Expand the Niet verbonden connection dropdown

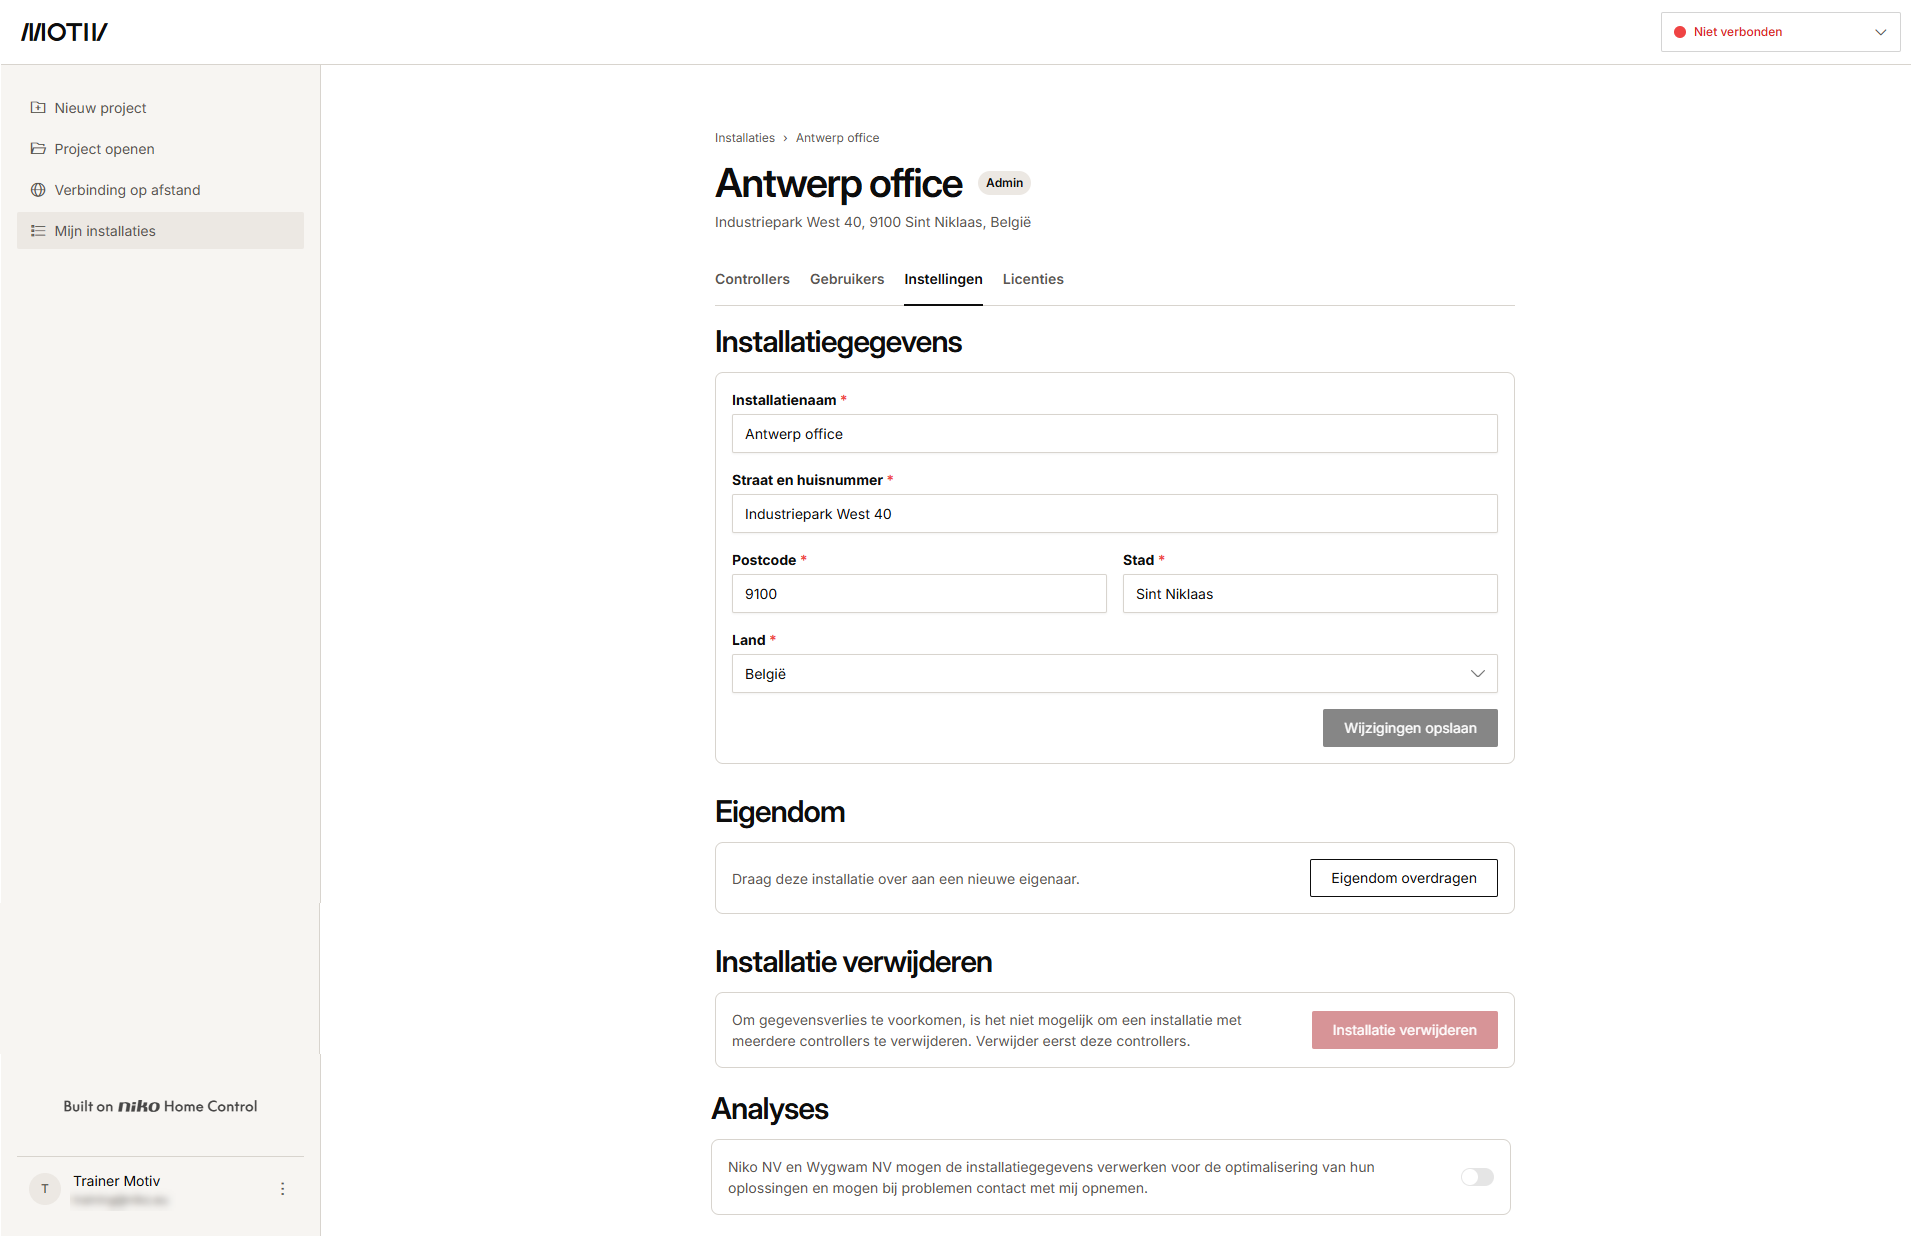tap(1780, 32)
